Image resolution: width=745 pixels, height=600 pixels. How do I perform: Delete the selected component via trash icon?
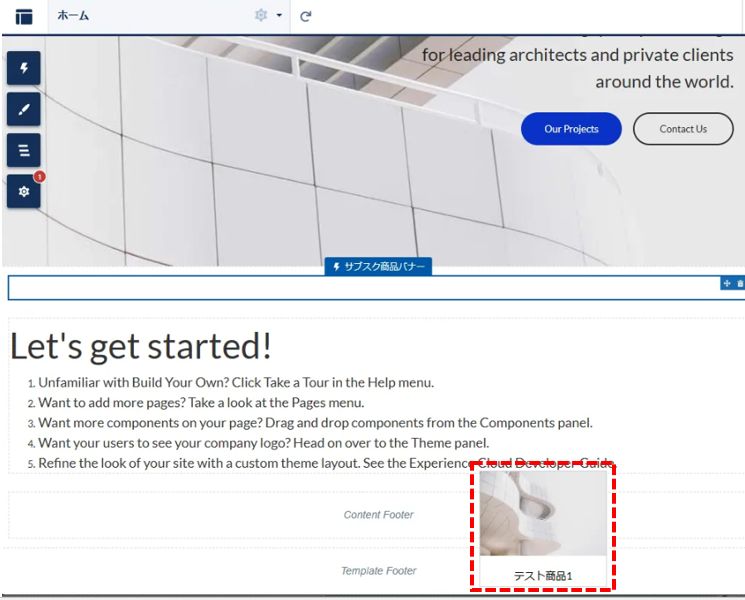740,284
